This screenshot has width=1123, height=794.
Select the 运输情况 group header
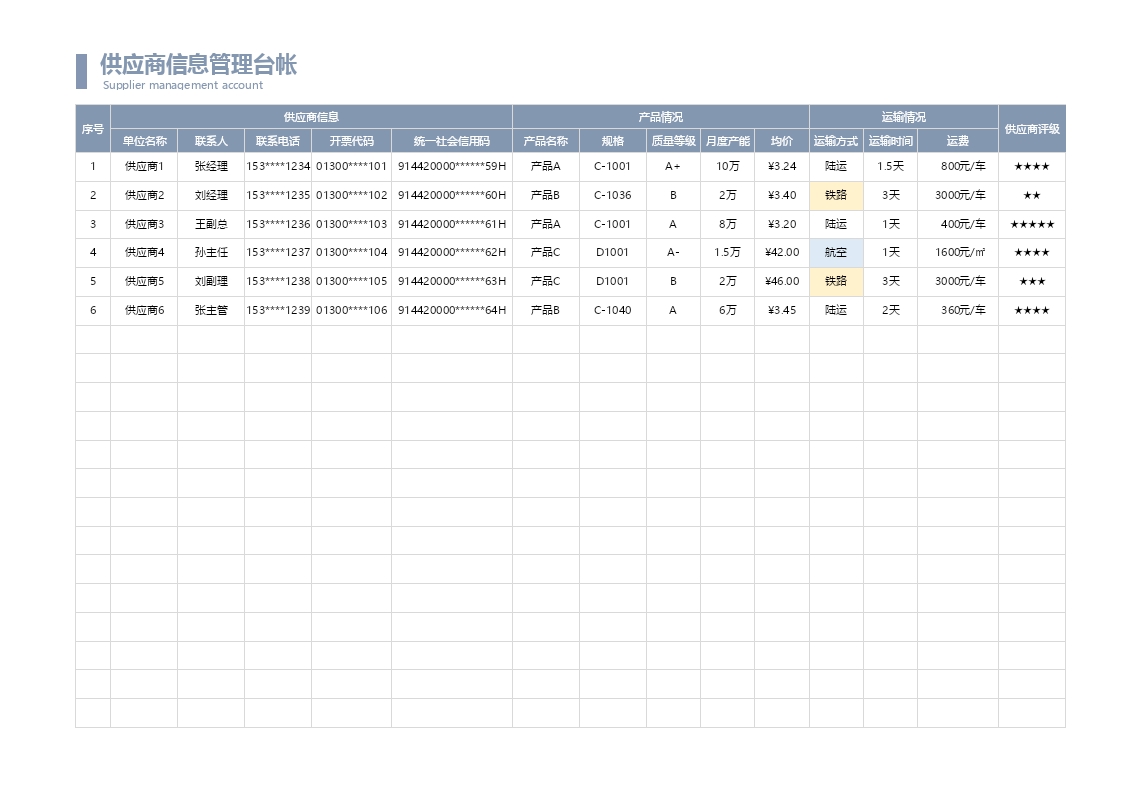click(904, 117)
